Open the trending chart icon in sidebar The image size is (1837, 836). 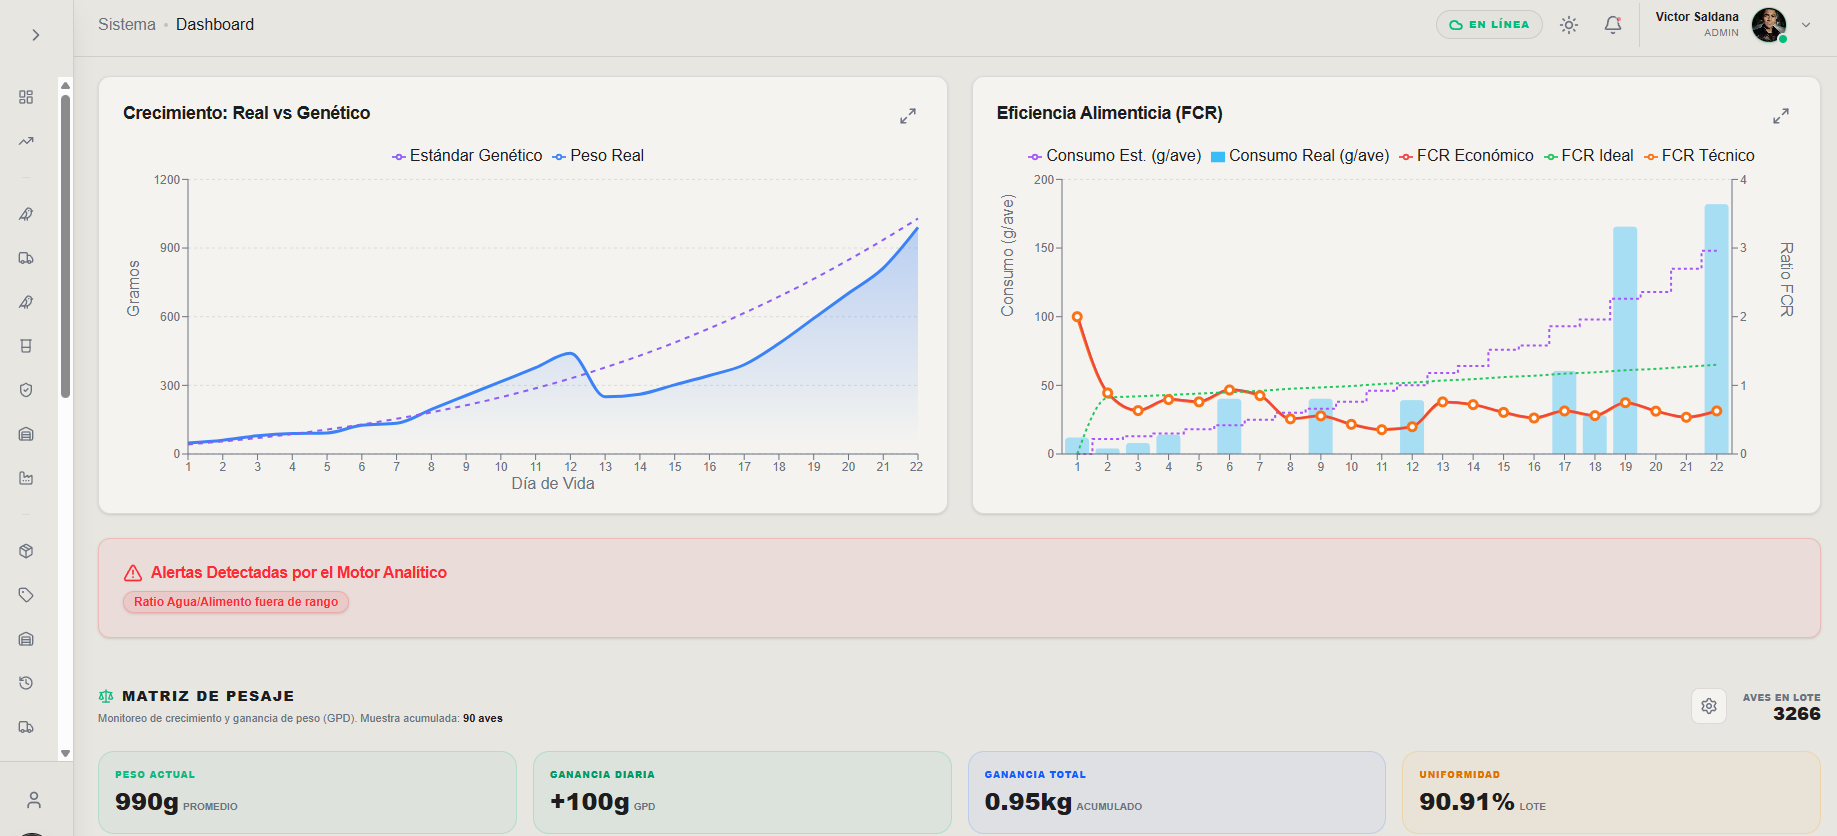click(x=26, y=141)
